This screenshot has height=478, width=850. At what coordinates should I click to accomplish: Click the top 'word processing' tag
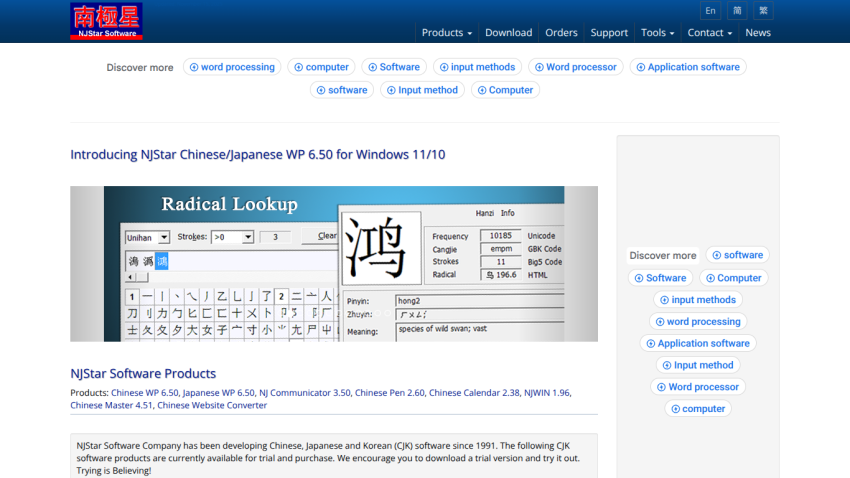[232, 67]
